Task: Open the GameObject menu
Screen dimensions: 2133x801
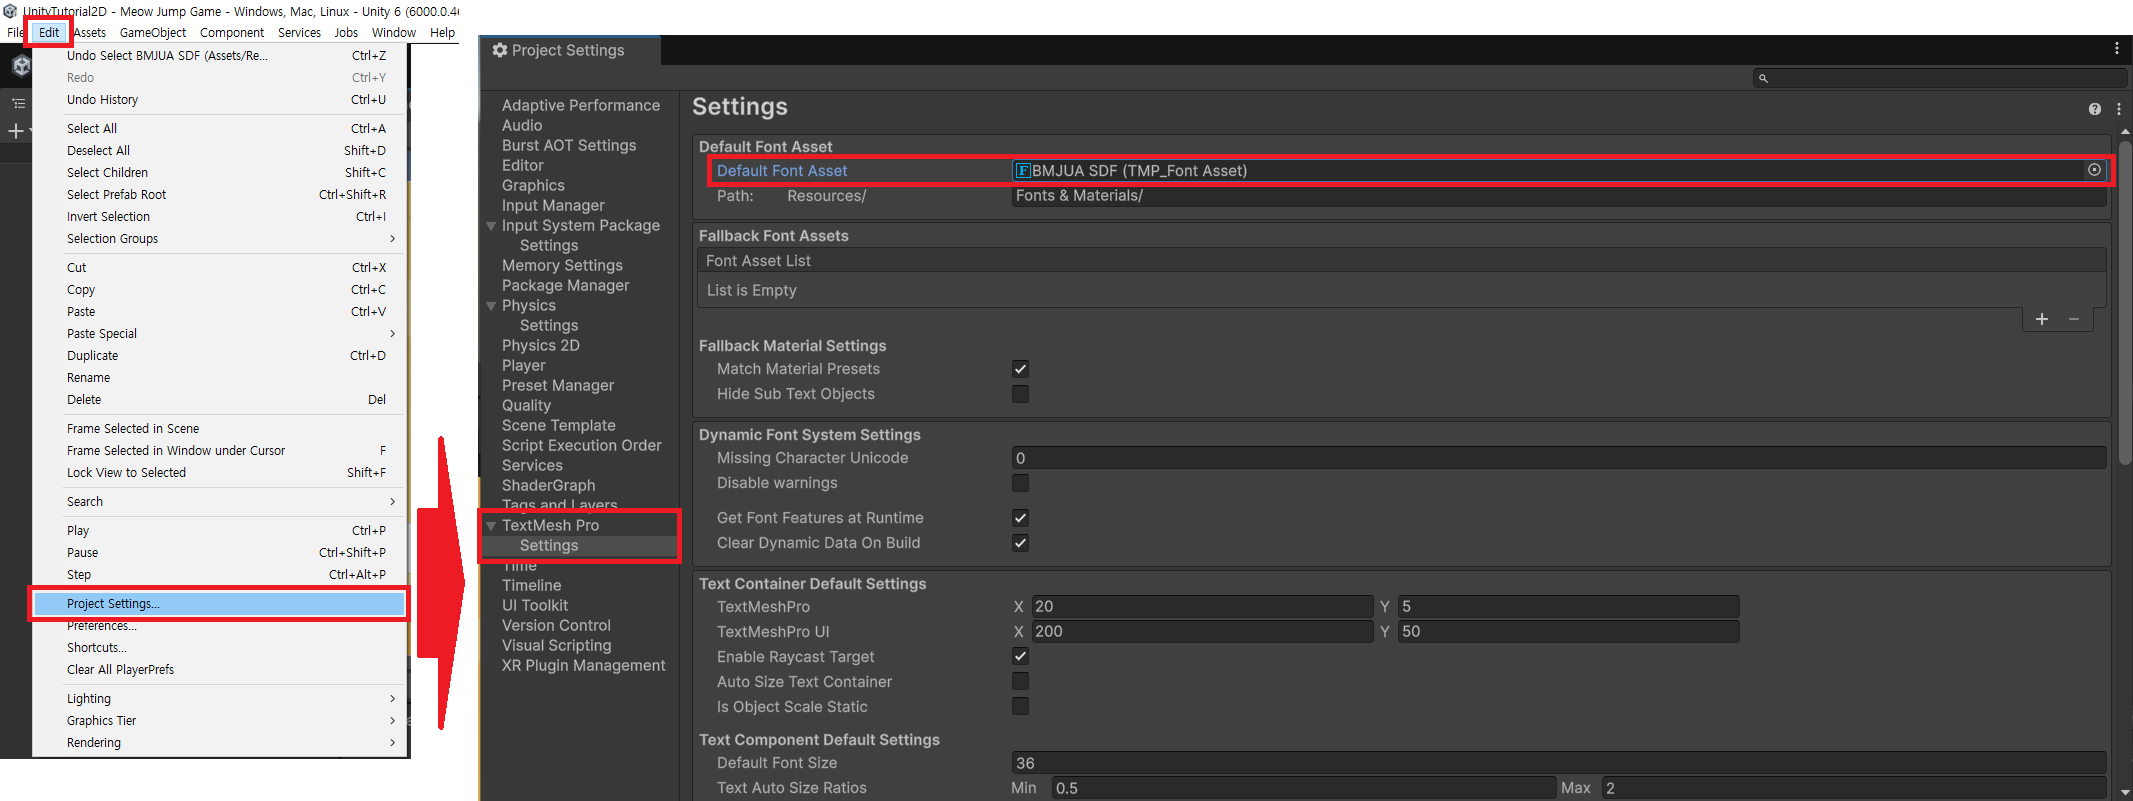Action: (153, 33)
